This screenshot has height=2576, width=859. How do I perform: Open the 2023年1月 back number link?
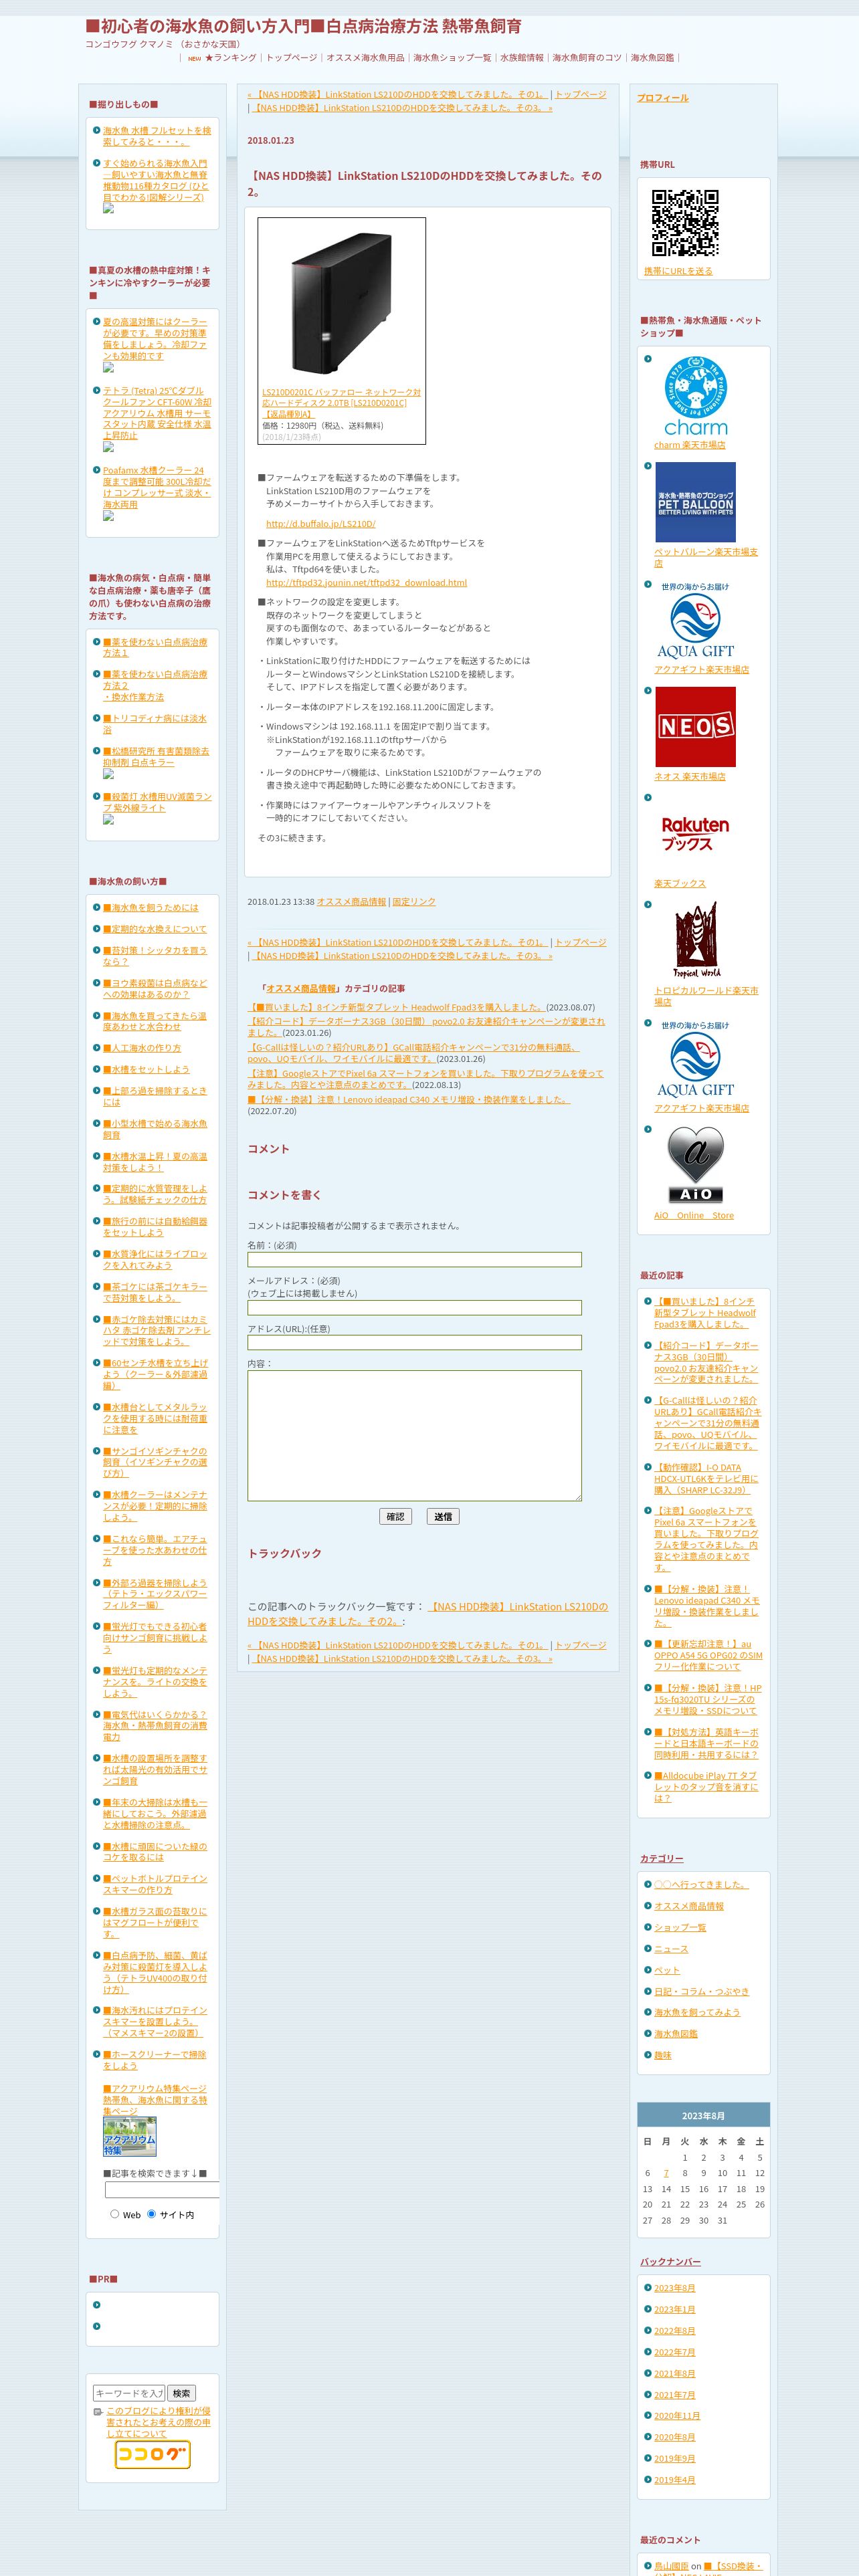point(675,2309)
